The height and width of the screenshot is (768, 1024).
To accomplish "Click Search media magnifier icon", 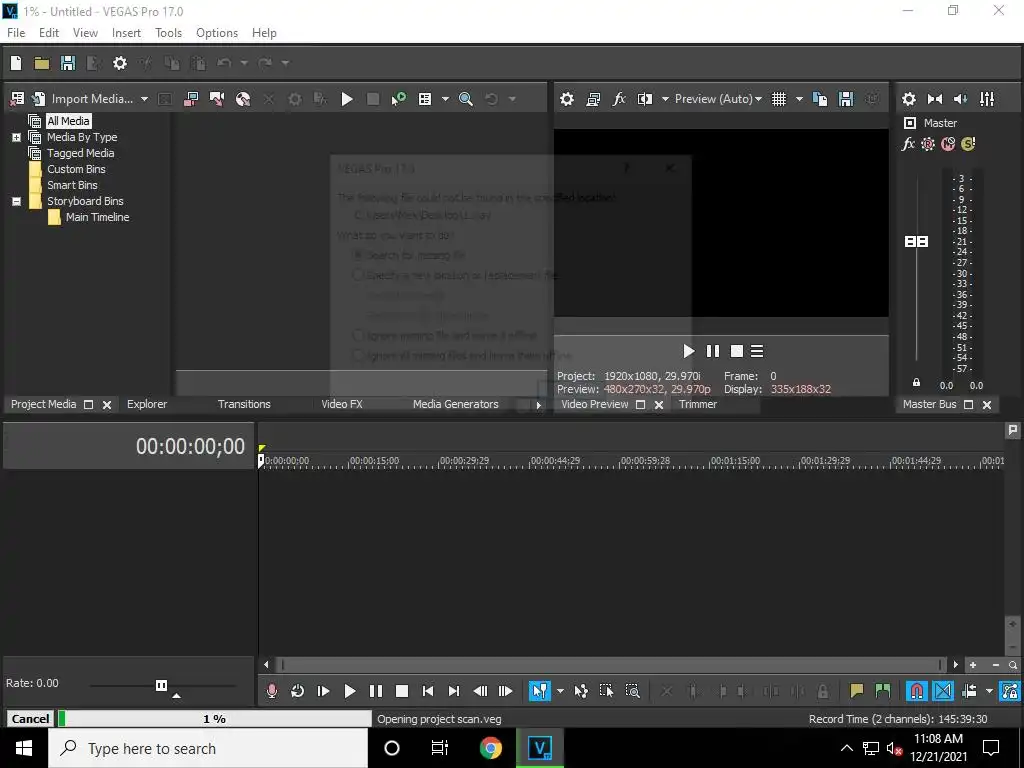I will [x=466, y=99].
